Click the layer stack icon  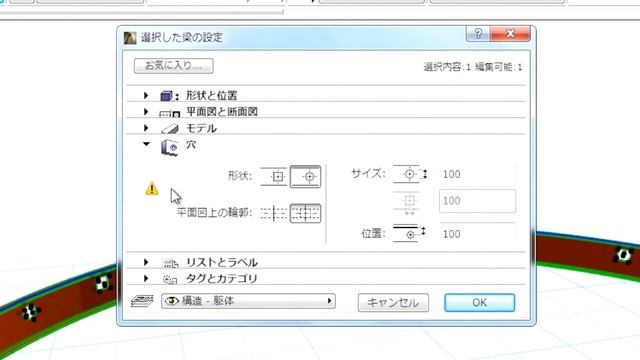(142, 301)
